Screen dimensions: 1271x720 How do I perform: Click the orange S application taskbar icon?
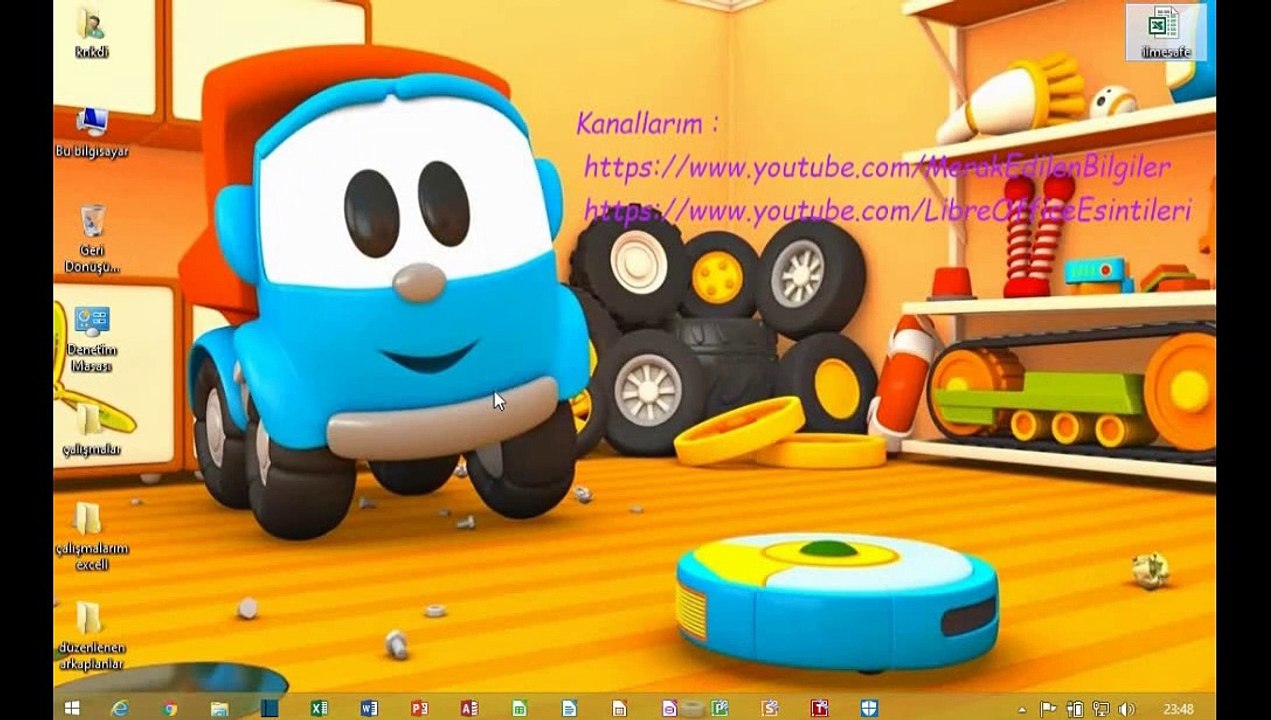point(770,708)
